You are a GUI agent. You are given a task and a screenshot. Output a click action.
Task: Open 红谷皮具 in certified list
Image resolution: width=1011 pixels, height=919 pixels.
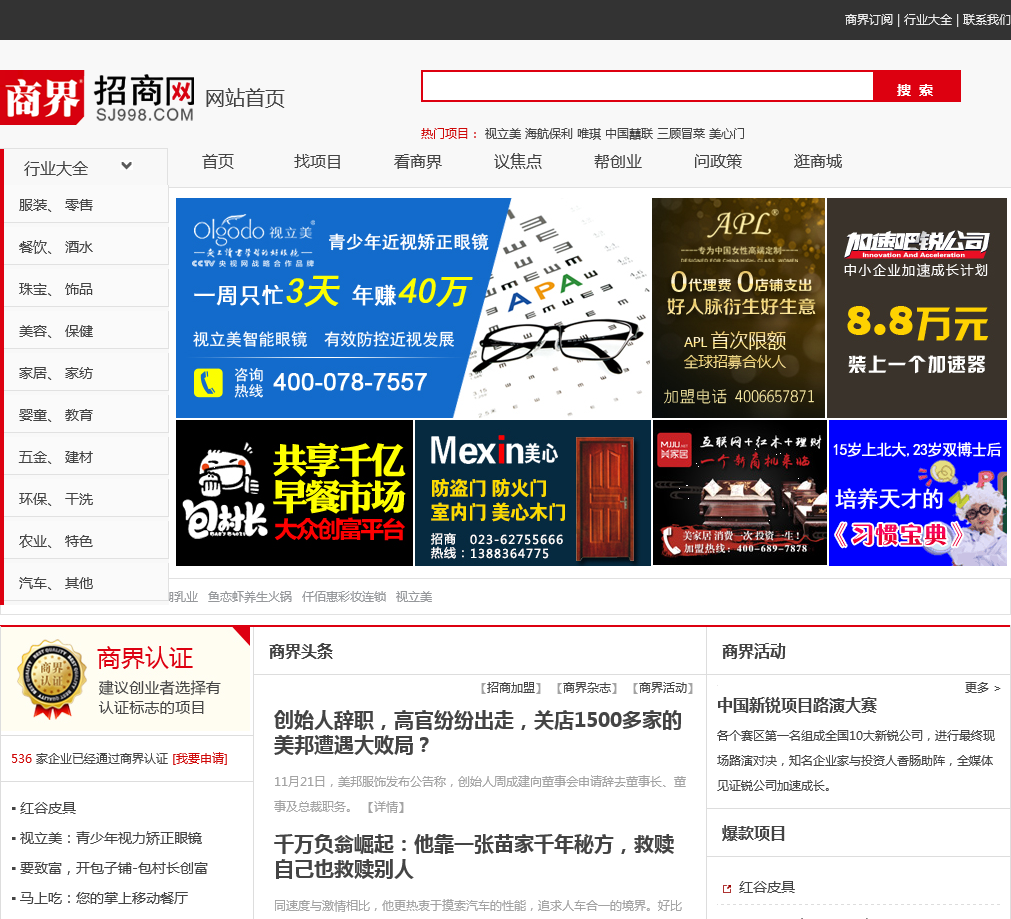(x=48, y=808)
